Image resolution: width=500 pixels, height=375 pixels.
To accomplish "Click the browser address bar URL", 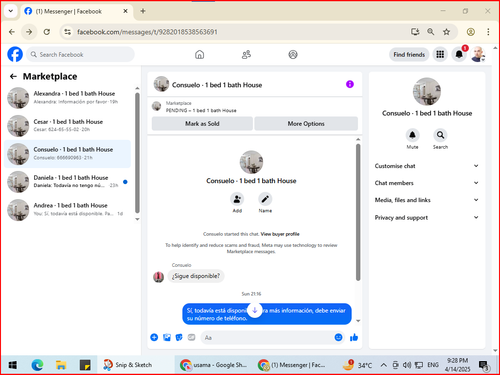I will 147,32.
